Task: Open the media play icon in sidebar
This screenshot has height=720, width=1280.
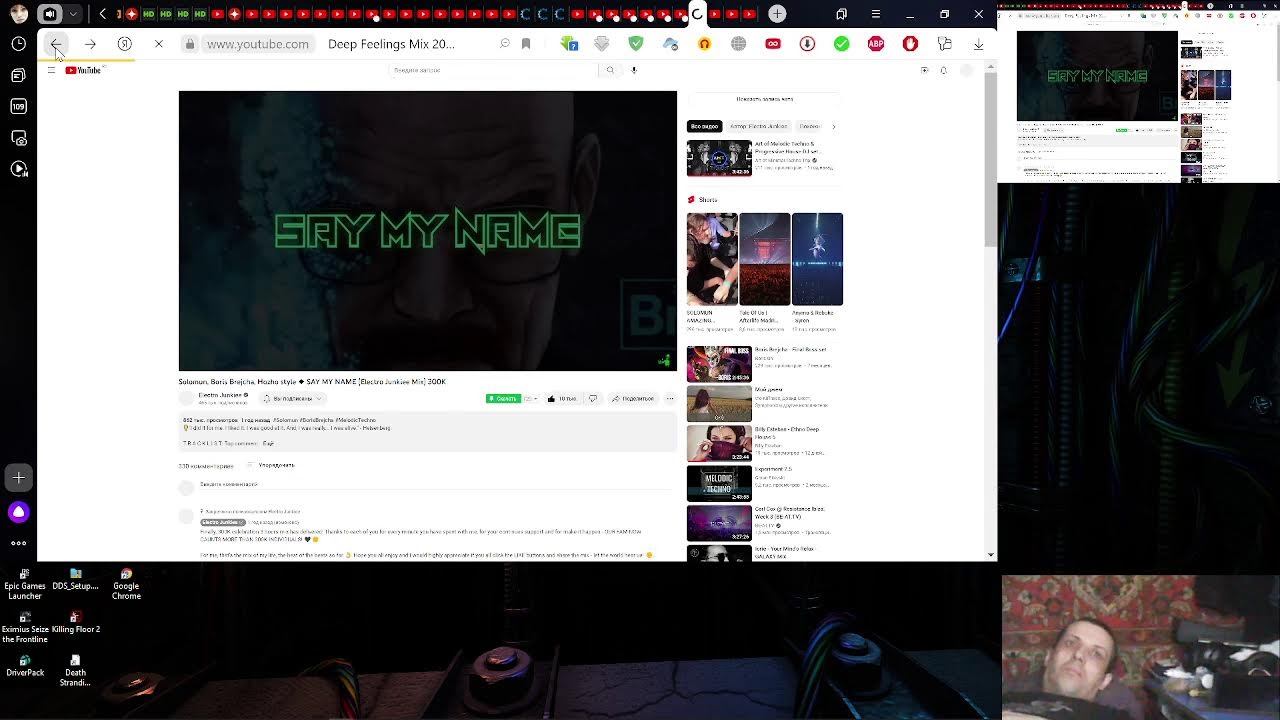Action: coord(18,169)
